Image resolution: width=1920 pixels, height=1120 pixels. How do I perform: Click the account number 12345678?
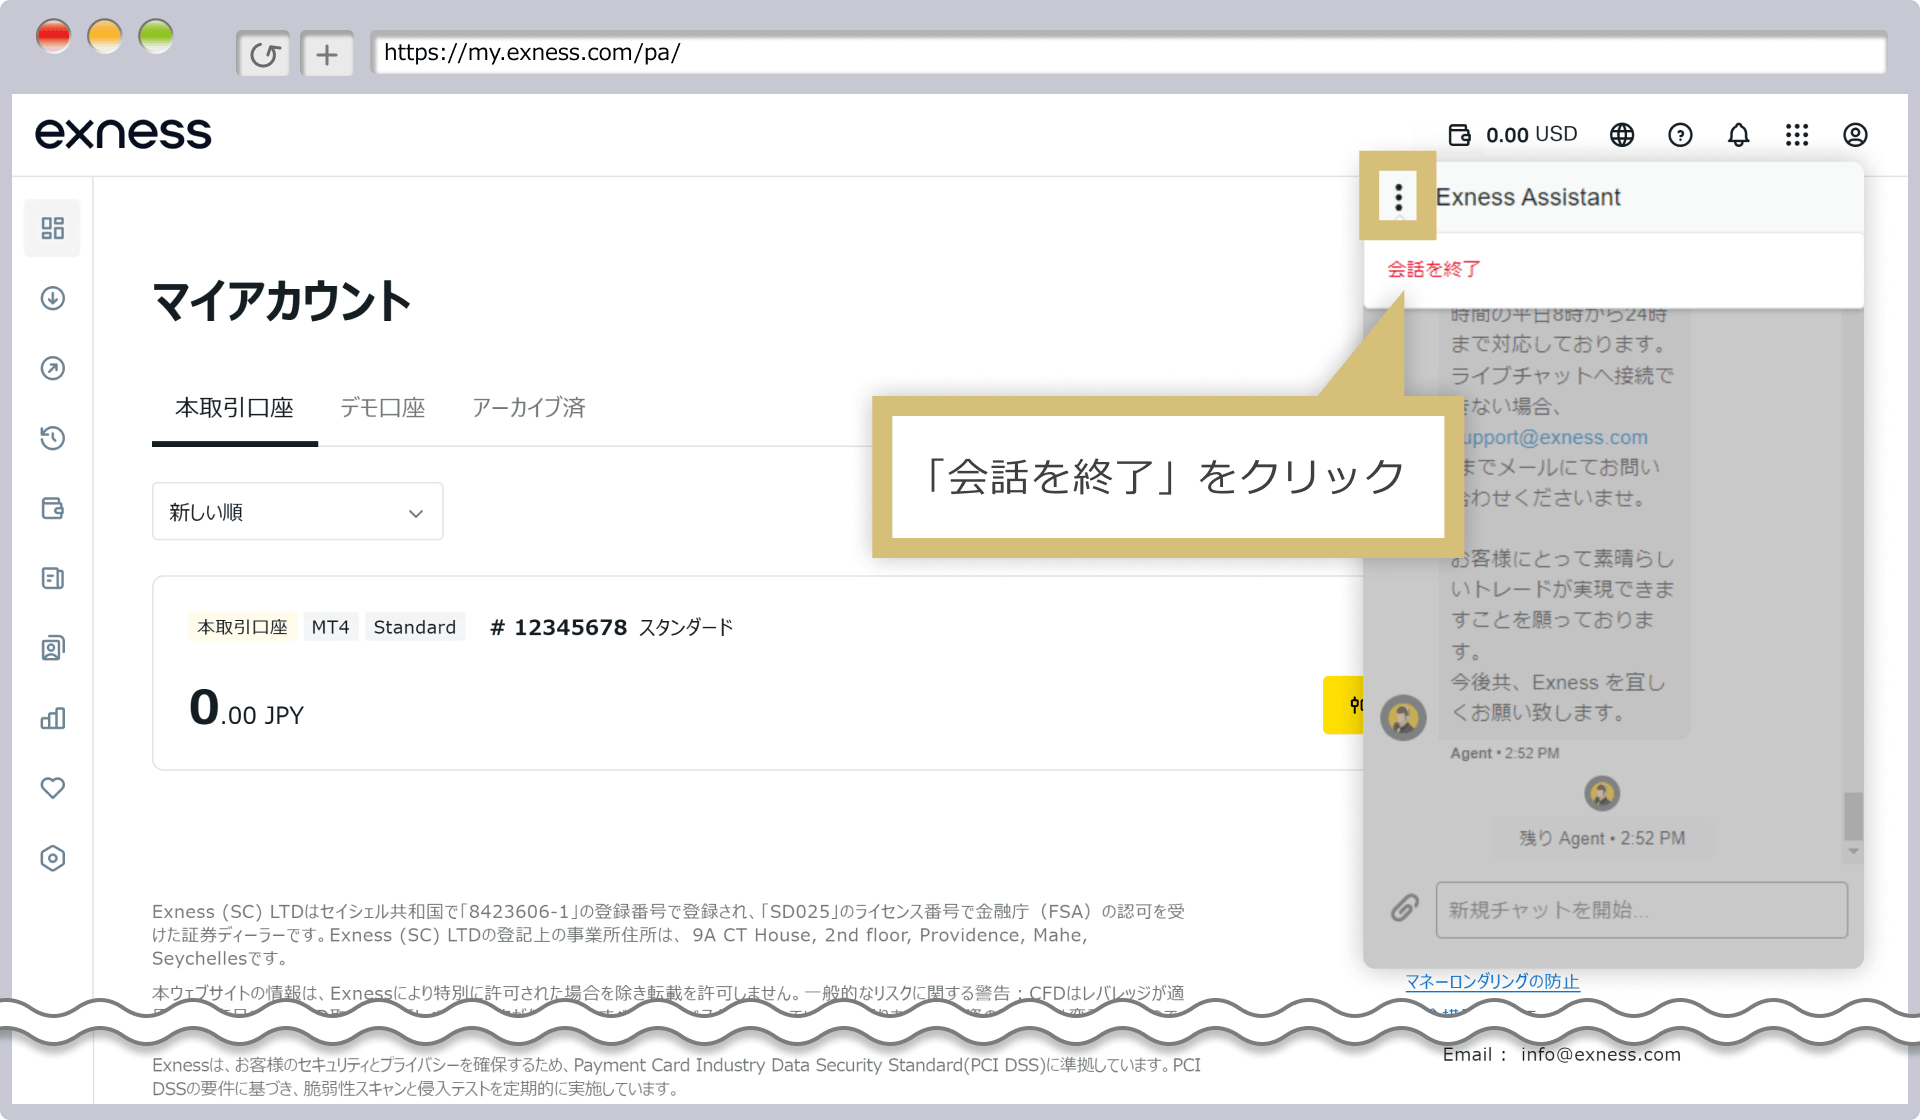[570, 627]
